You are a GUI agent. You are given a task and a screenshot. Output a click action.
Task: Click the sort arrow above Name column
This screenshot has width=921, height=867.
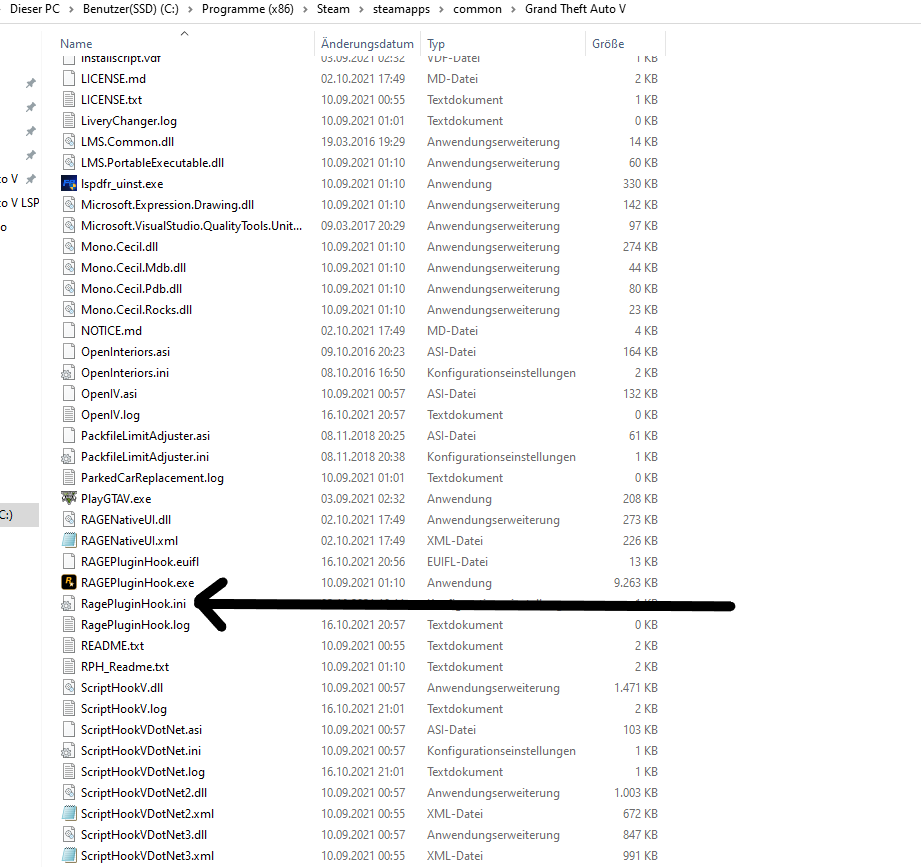pos(184,33)
